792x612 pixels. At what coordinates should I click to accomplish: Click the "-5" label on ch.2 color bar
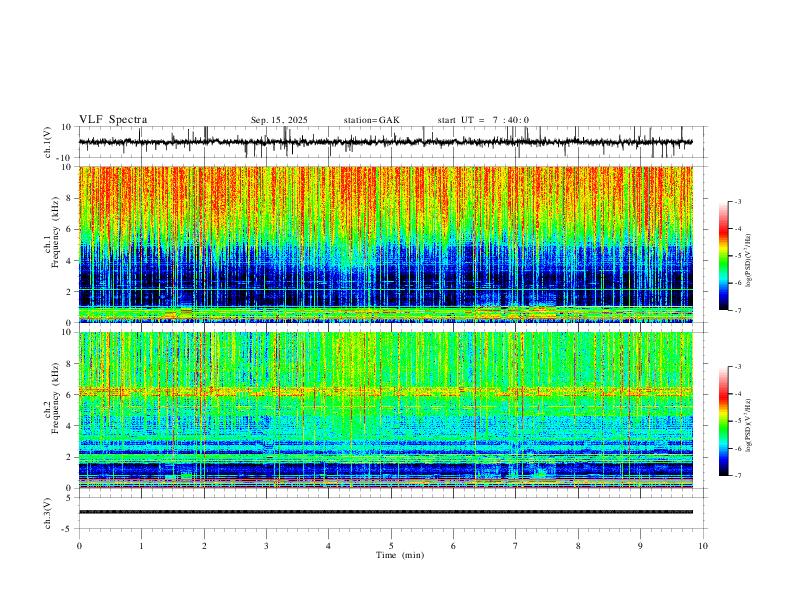pyautogui.click(x=737, y=421)
